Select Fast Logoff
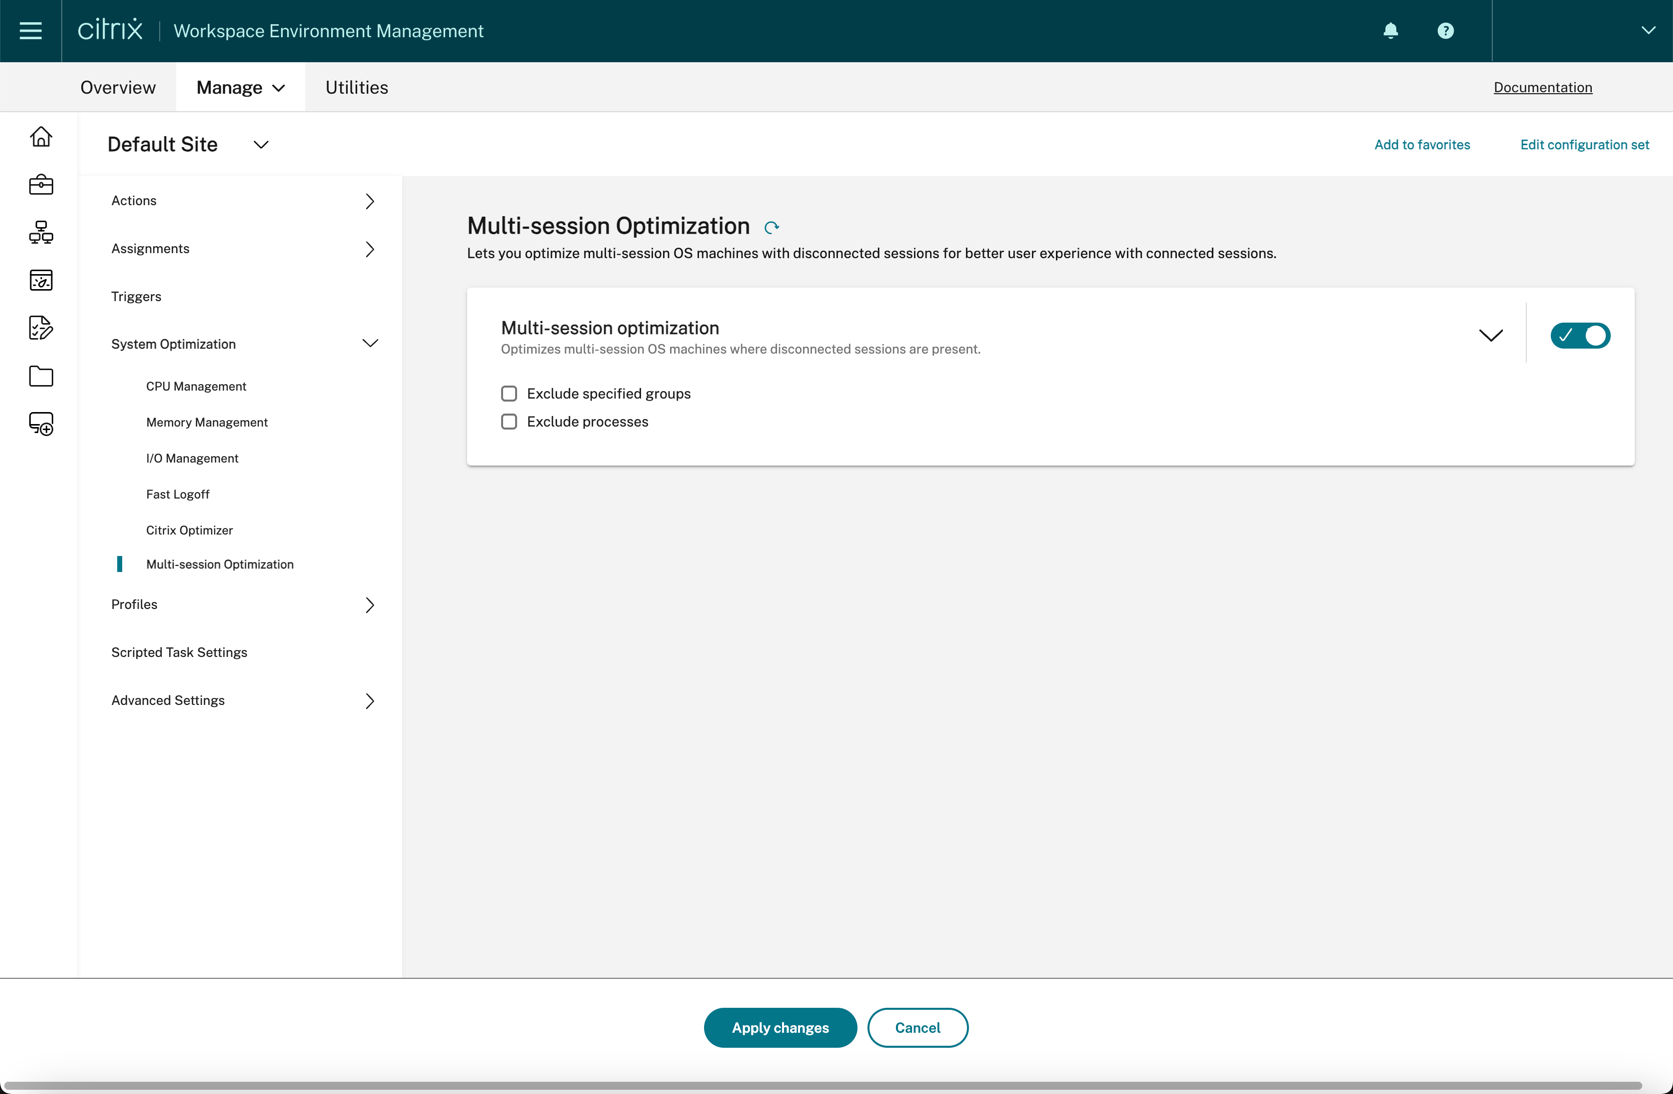1673x1094 pixels. [x=178, y=494]
